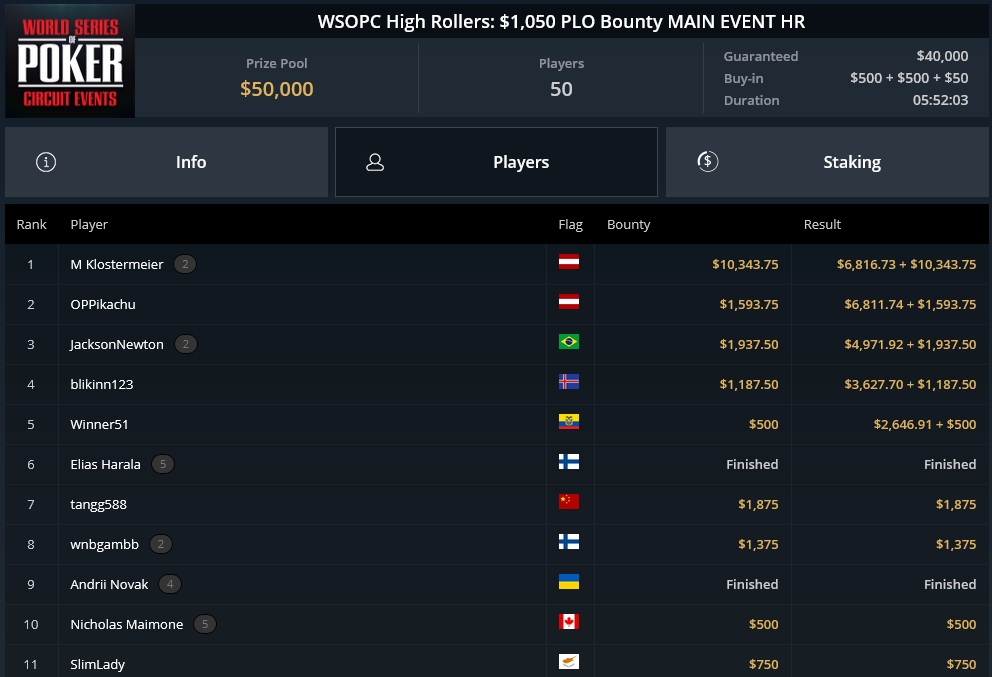Click result $2,646.91 + $500
Viewport: 992px width, 677px height.
(x=924, y=425)
